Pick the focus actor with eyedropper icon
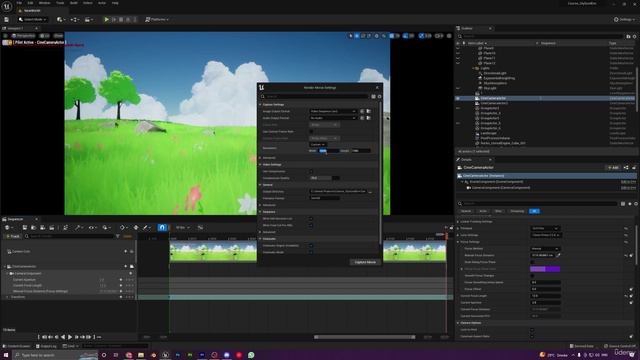 (x=558, y=255)
